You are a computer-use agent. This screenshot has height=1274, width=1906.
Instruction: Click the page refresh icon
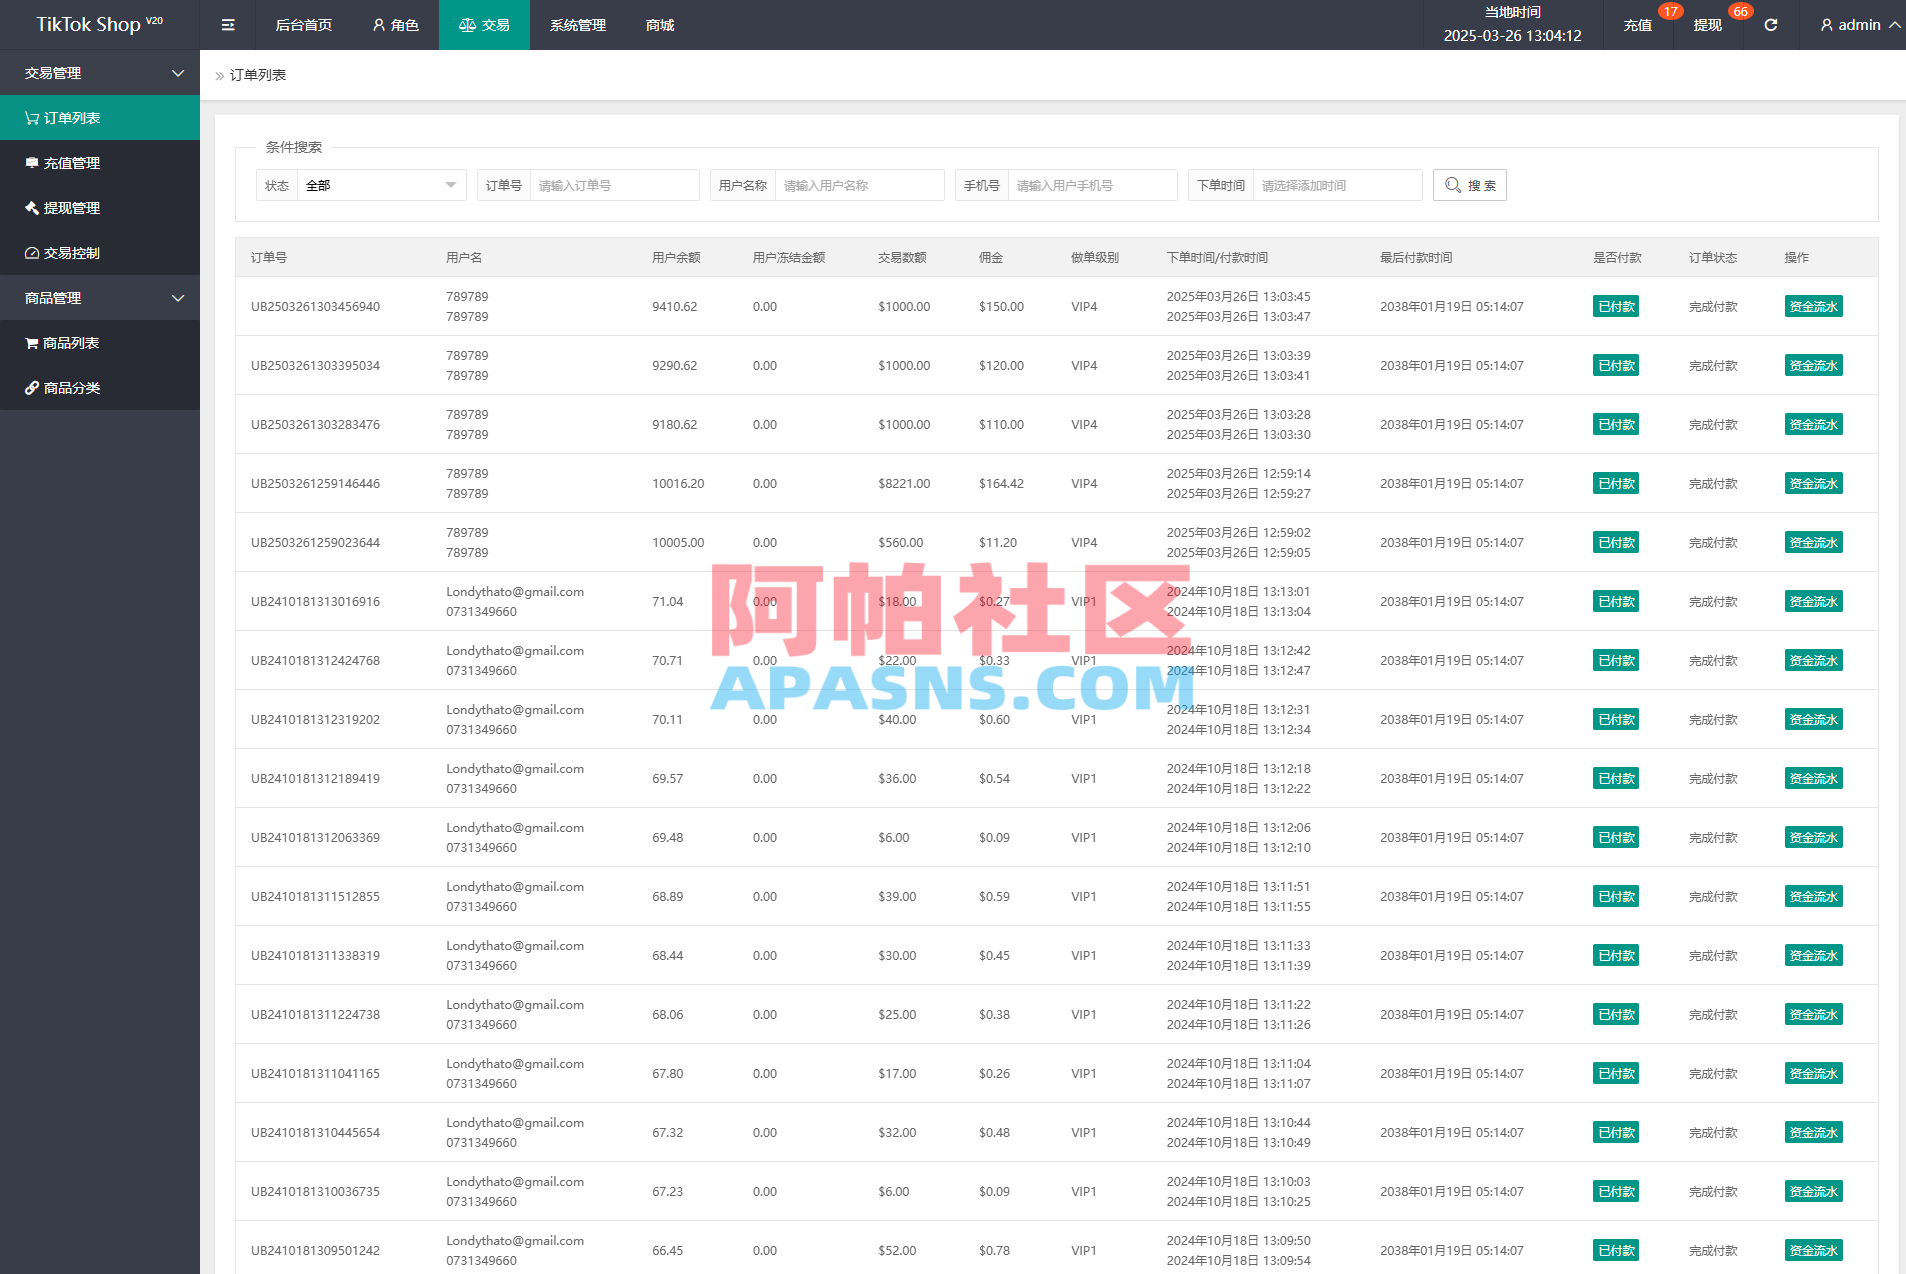tap(1770, 24)
